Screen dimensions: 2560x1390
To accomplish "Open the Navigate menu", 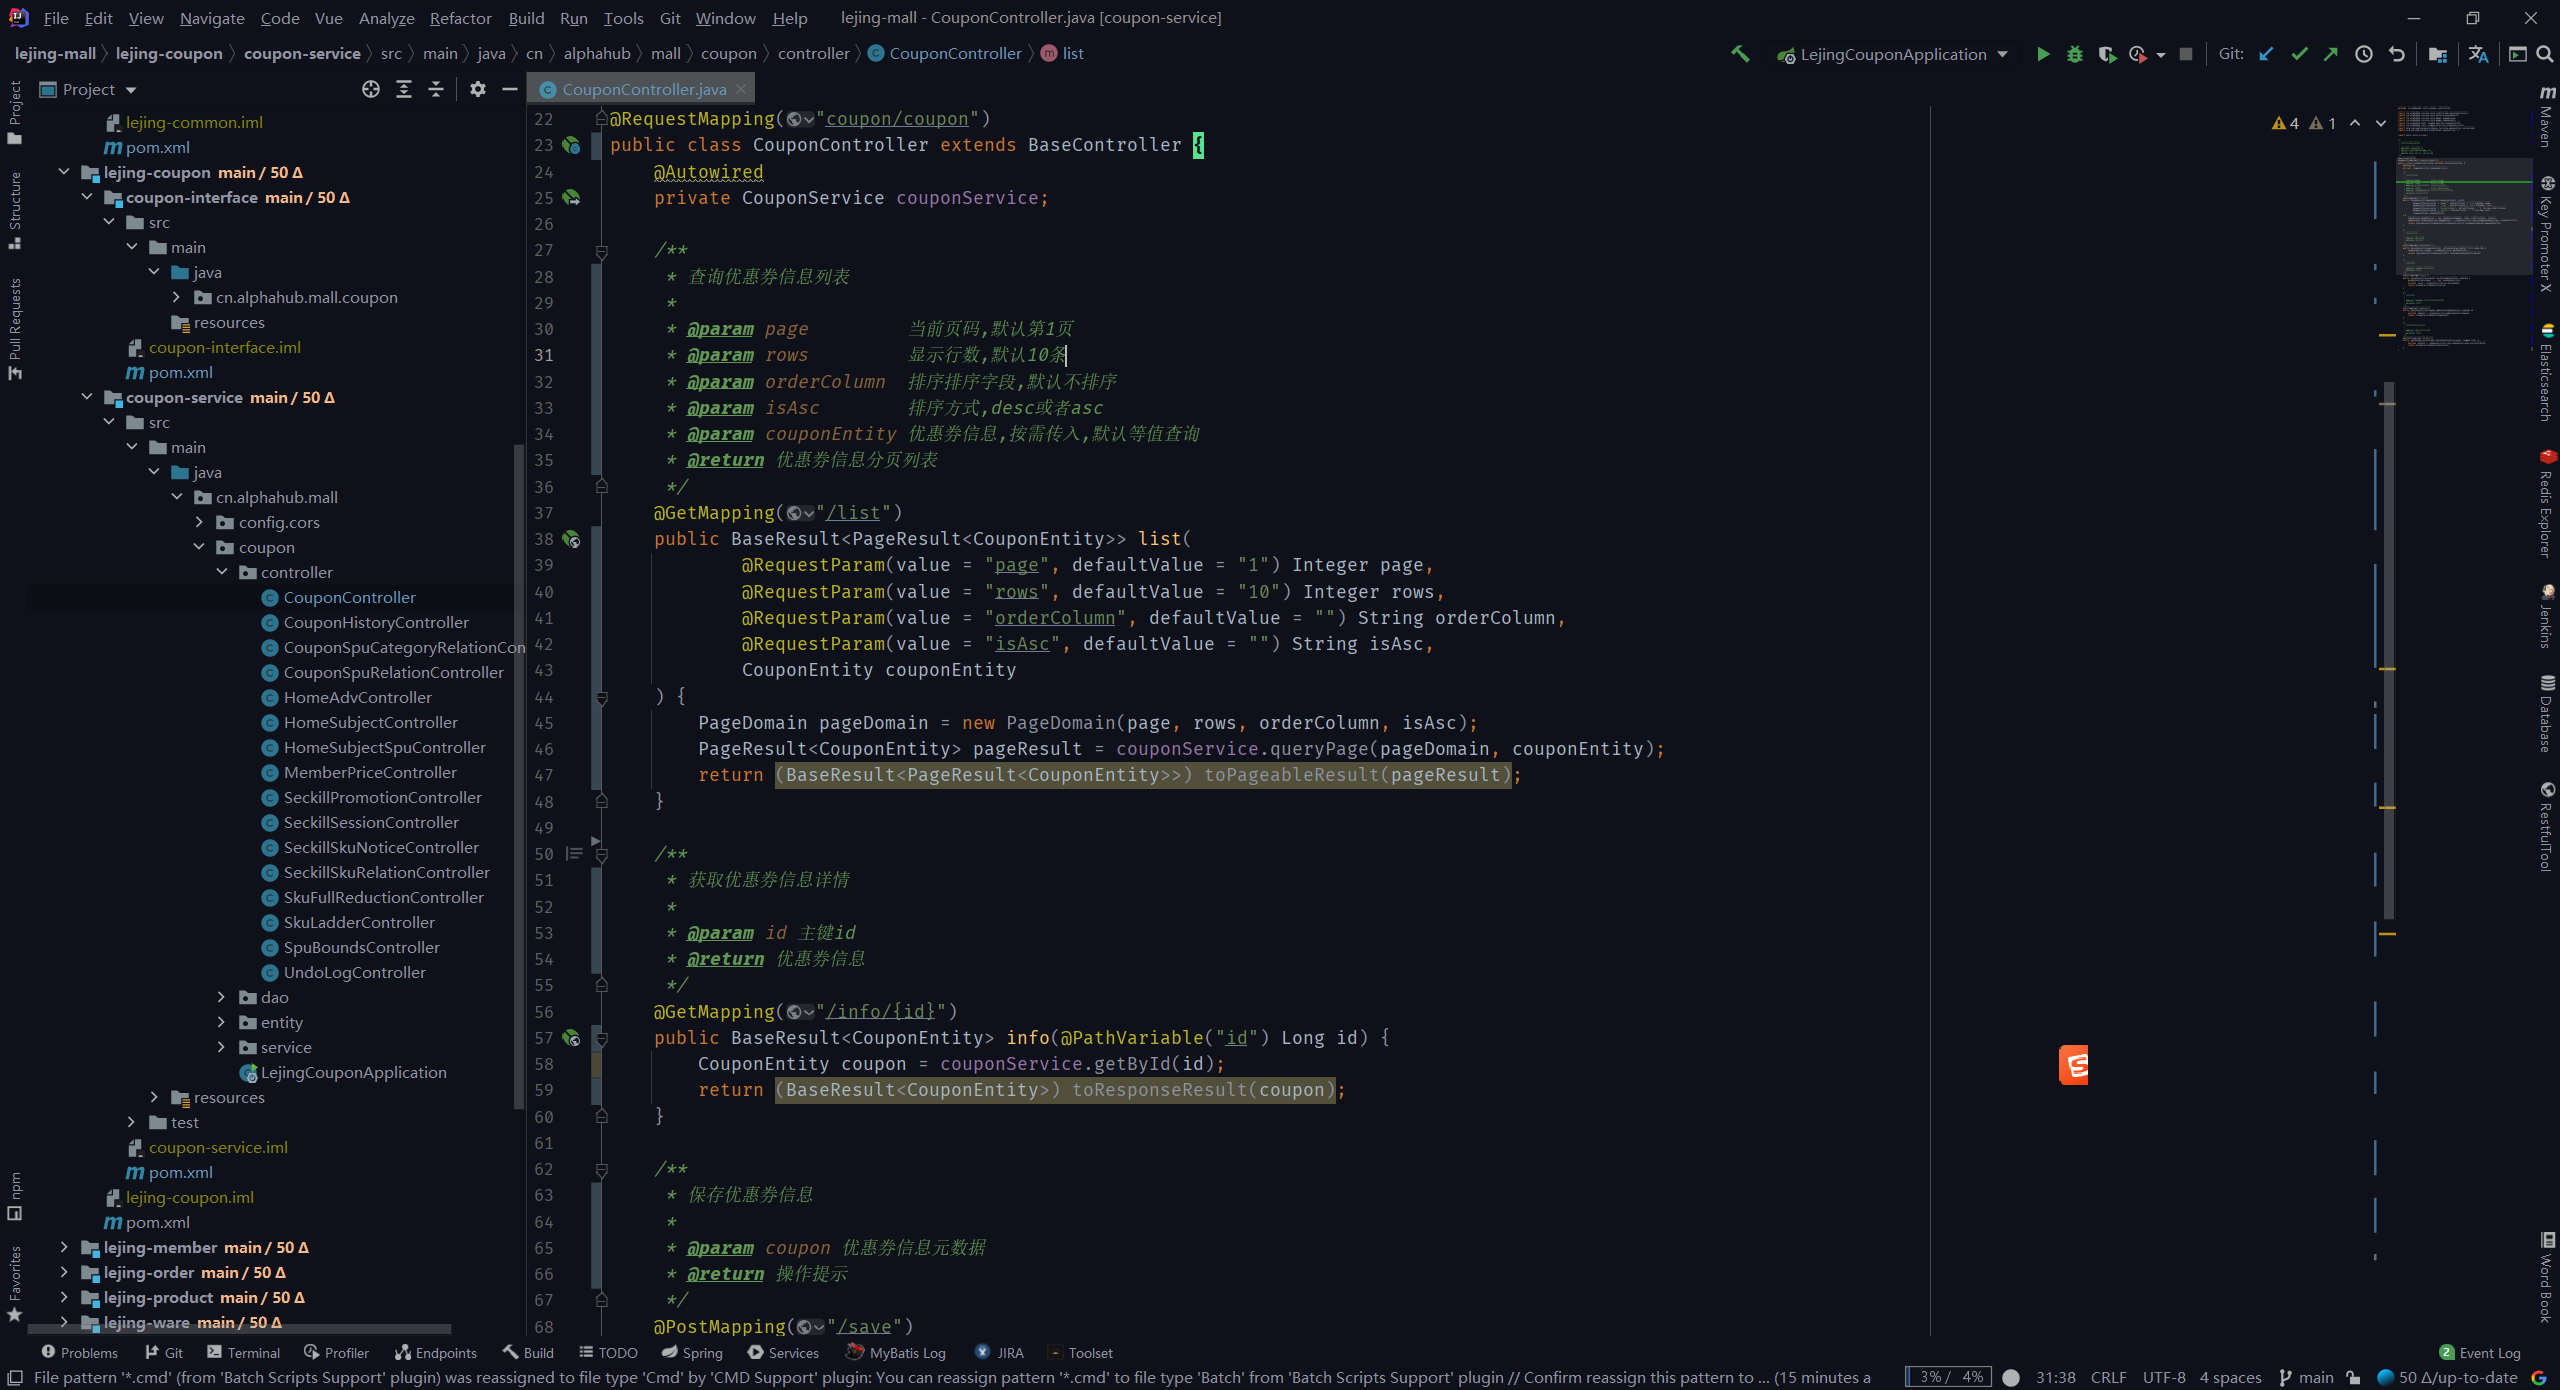I will pyautogui.click(x=212, y=18).
